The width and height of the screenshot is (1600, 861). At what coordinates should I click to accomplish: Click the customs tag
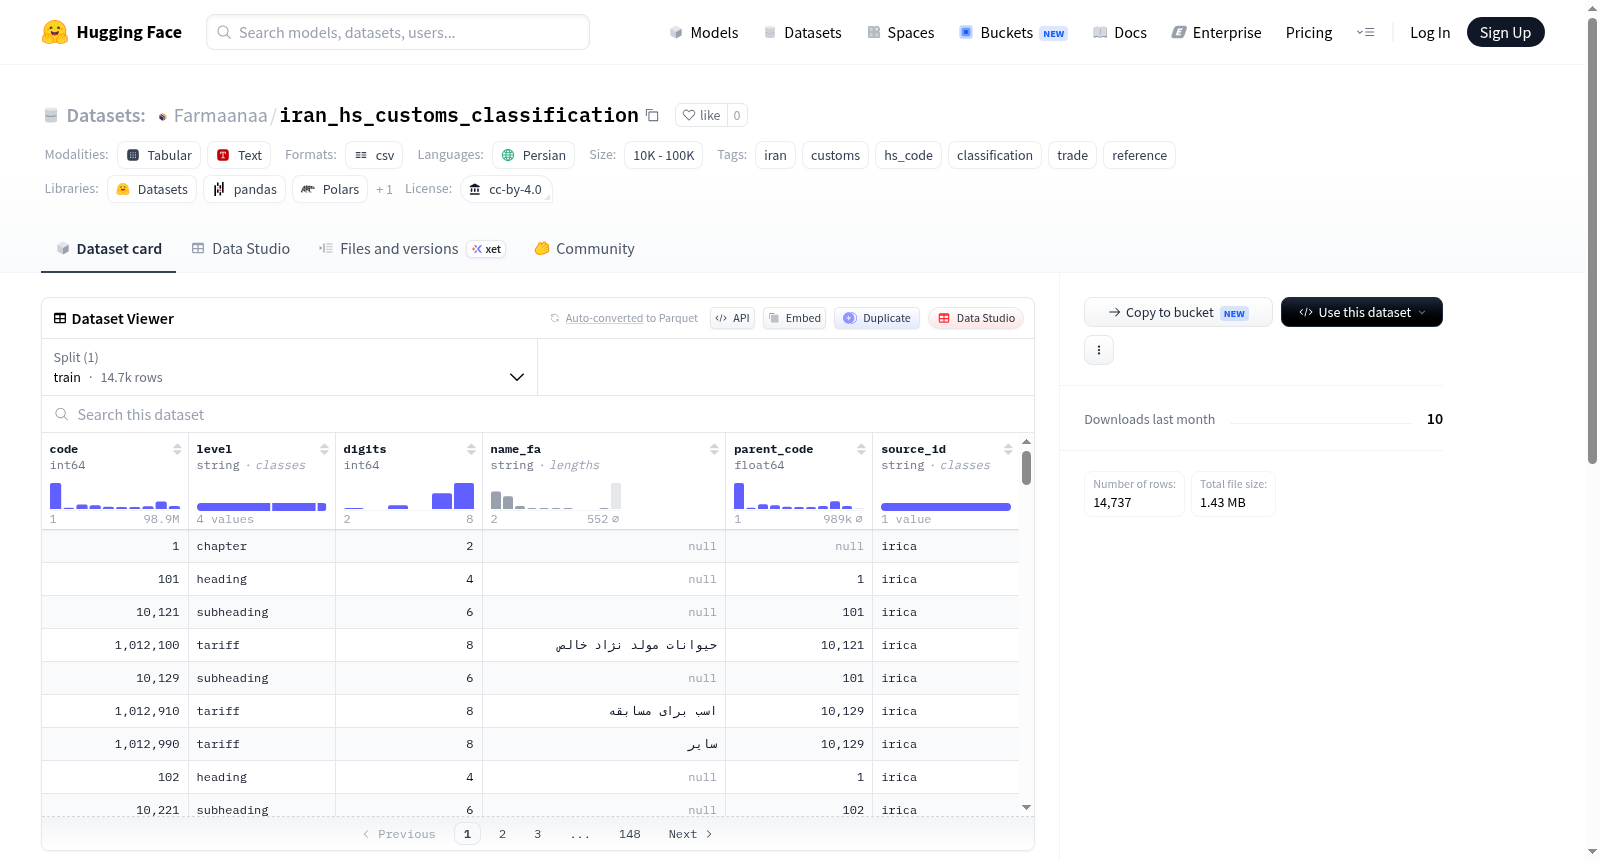click(835, 155)
